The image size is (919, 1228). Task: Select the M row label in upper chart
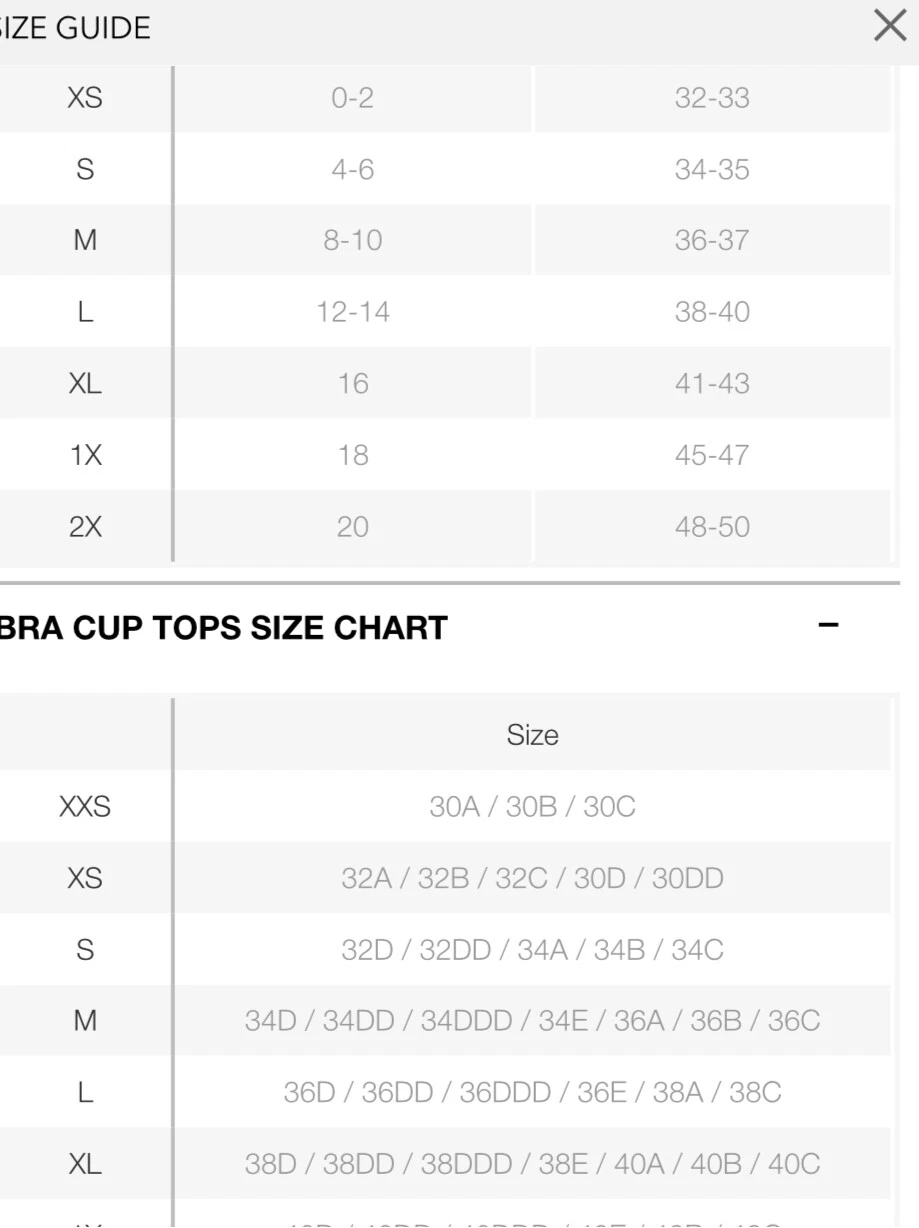[85, 240]
